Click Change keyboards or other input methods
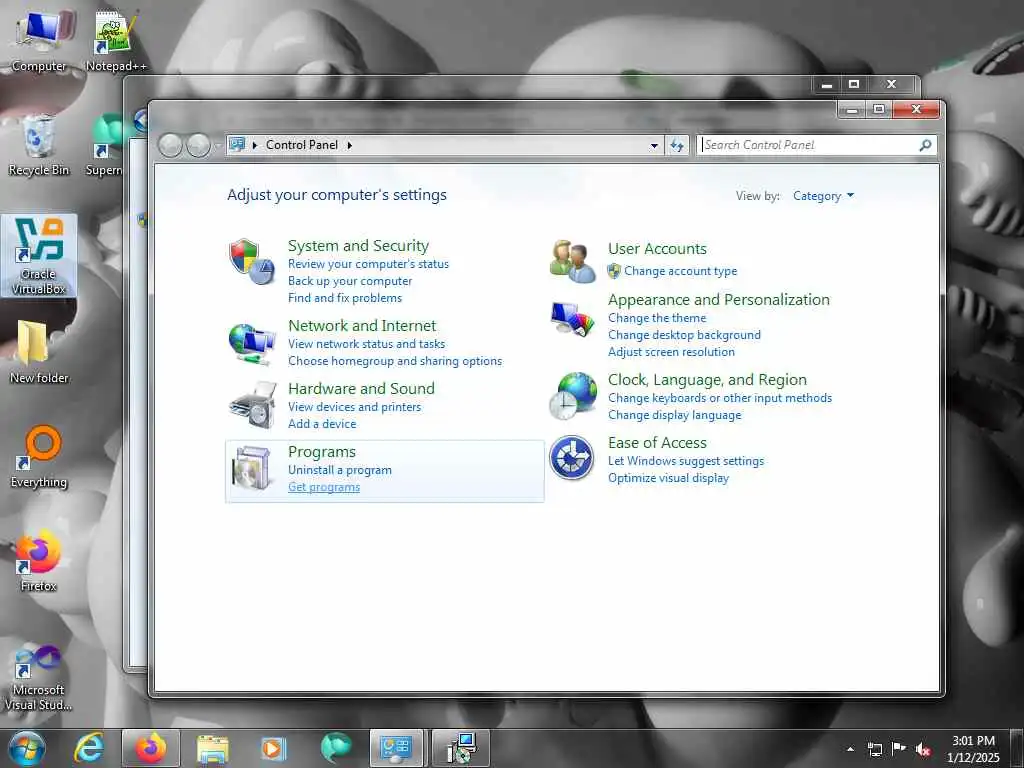This screenshot has width=1024, height=768. (720, 398)
